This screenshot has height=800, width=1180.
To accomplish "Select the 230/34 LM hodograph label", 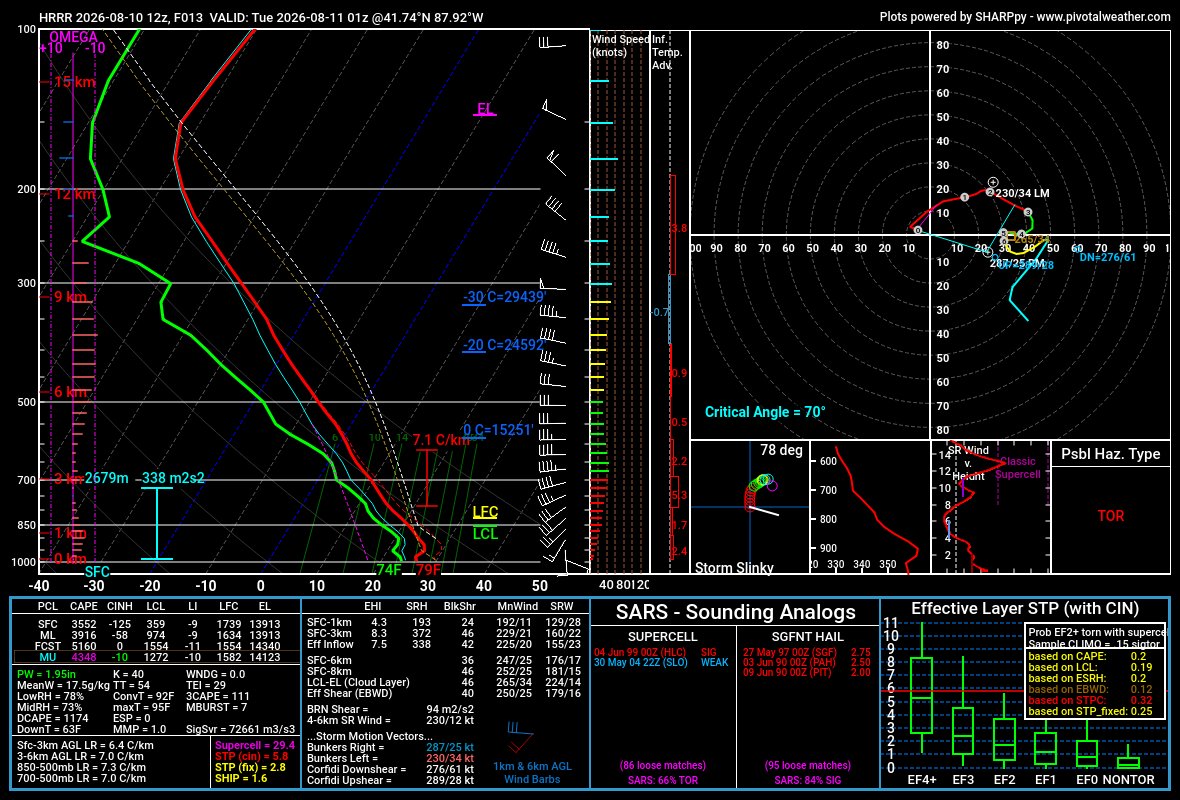I will (1022, 193).
